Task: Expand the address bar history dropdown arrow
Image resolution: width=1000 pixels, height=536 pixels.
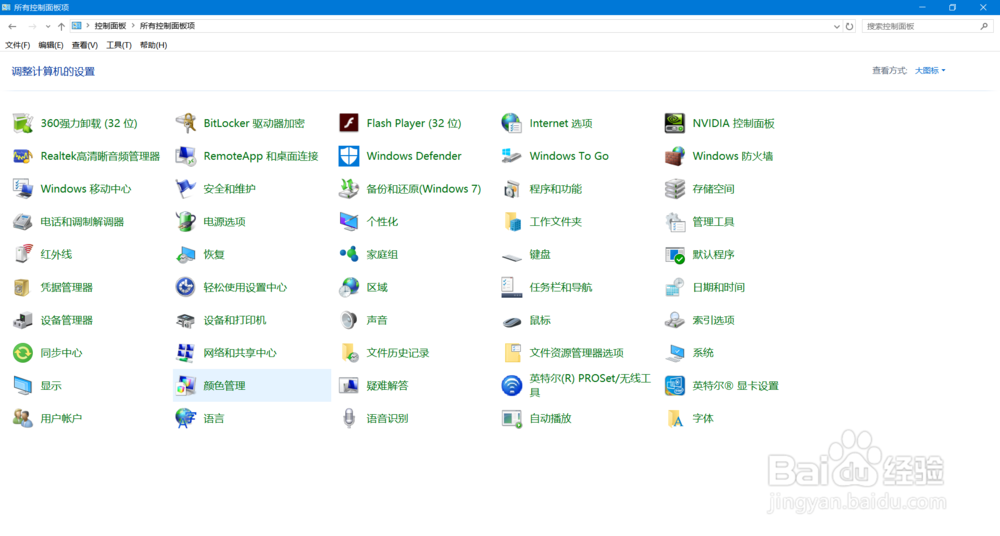Action: coord(837,26)
